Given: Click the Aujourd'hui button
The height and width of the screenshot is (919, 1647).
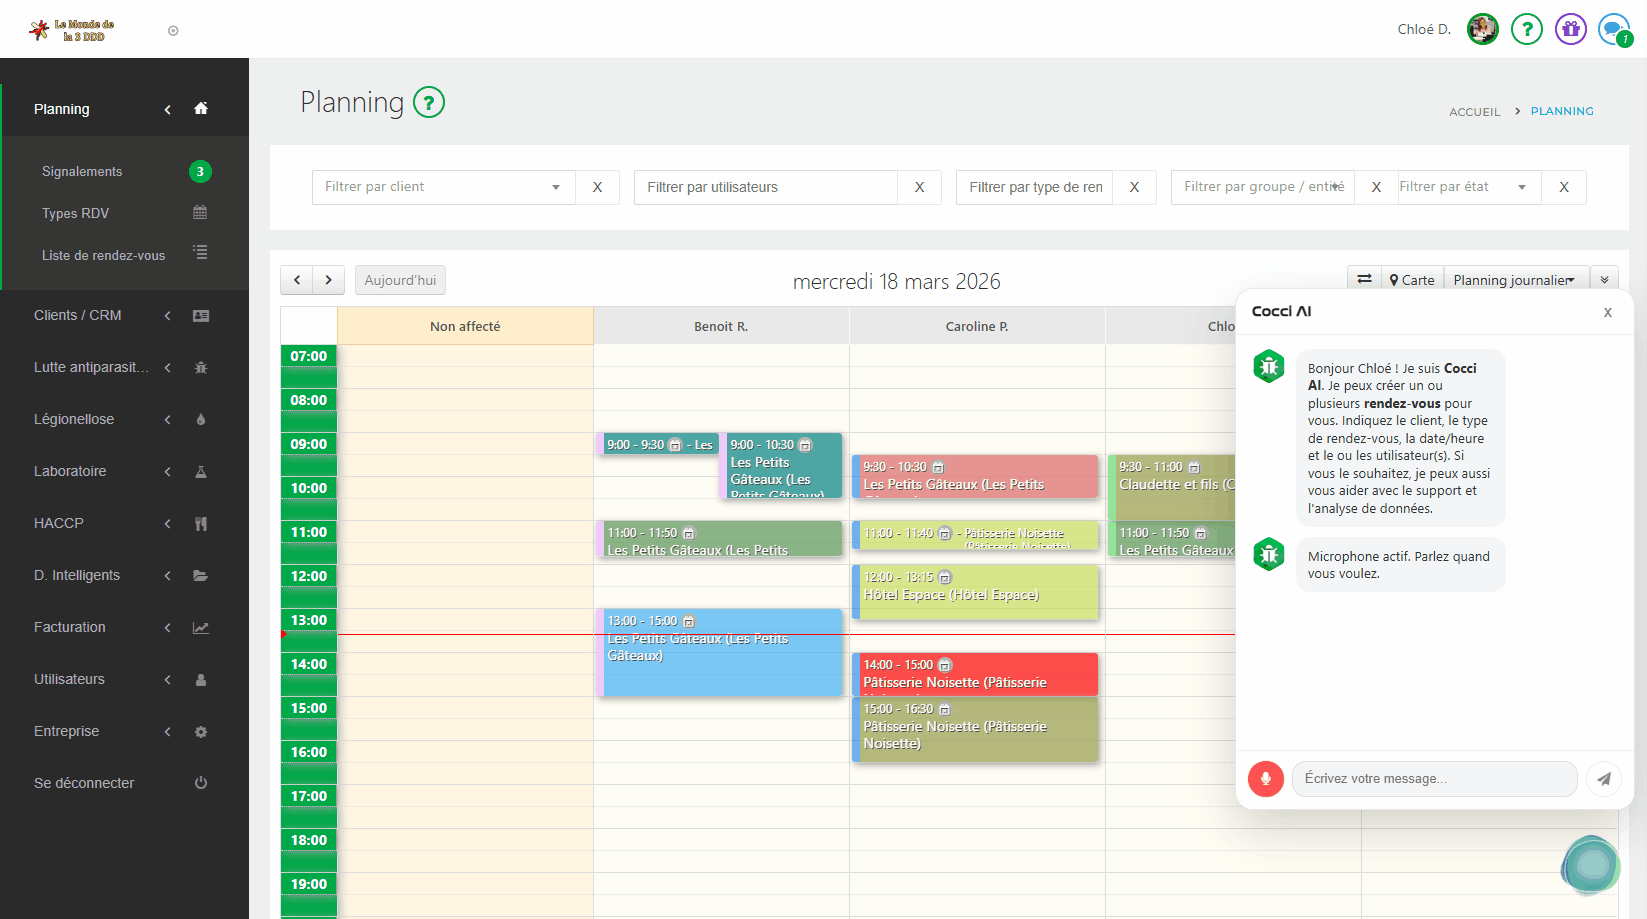Looking at the screenshot, I should click(x=400, y=280).
